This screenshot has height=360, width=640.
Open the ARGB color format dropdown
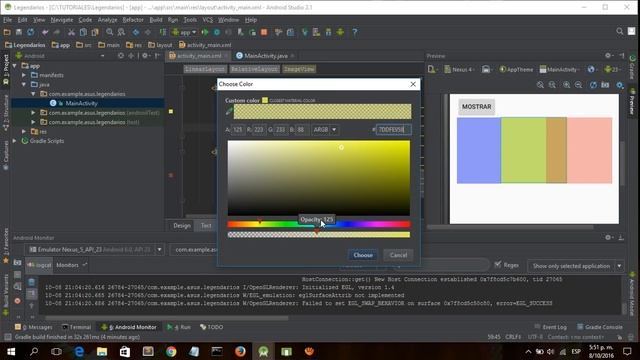(x=325, y=130)
